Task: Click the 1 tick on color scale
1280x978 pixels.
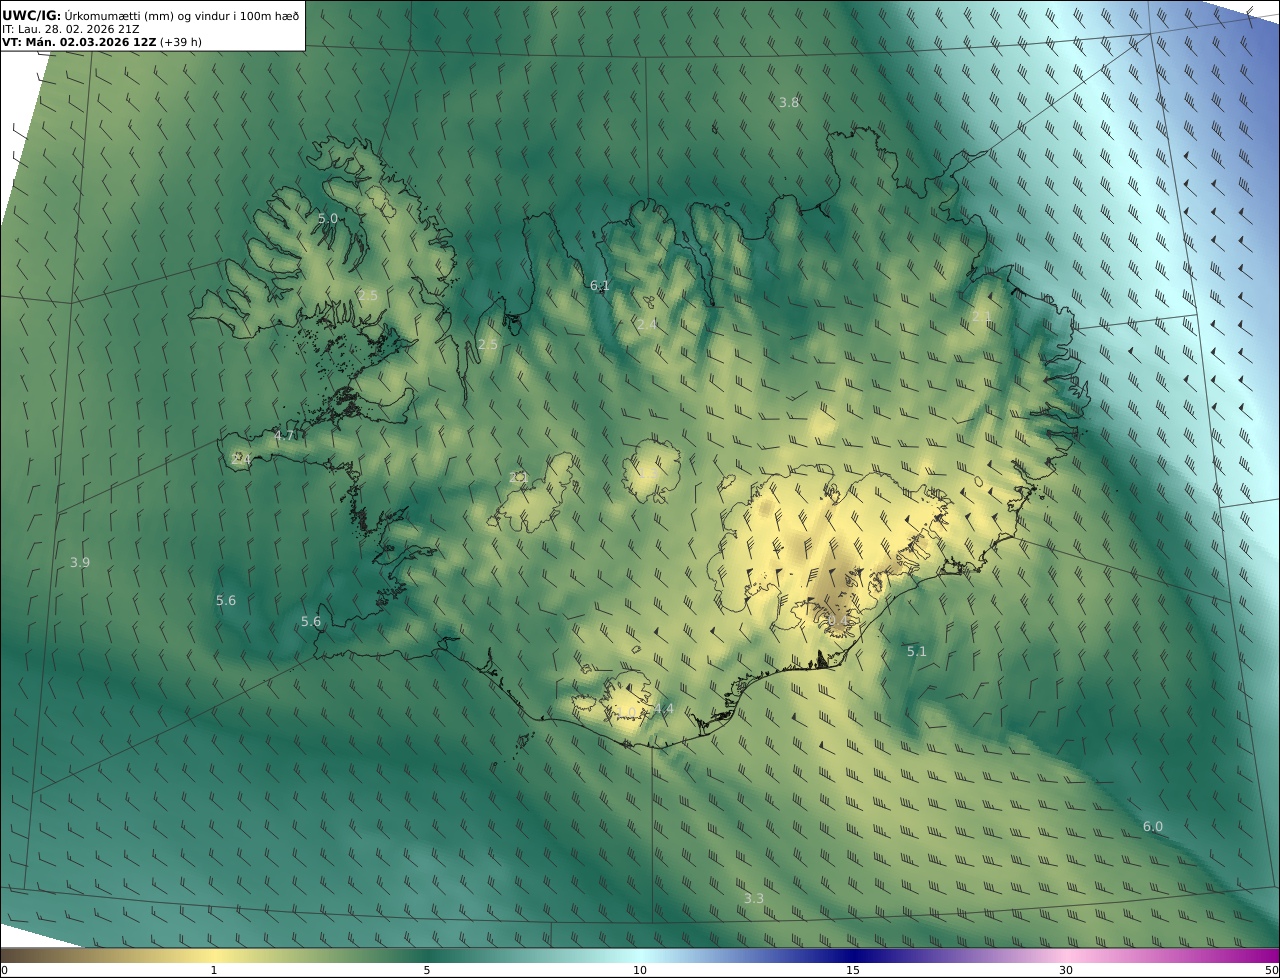Action: [213, 970]
